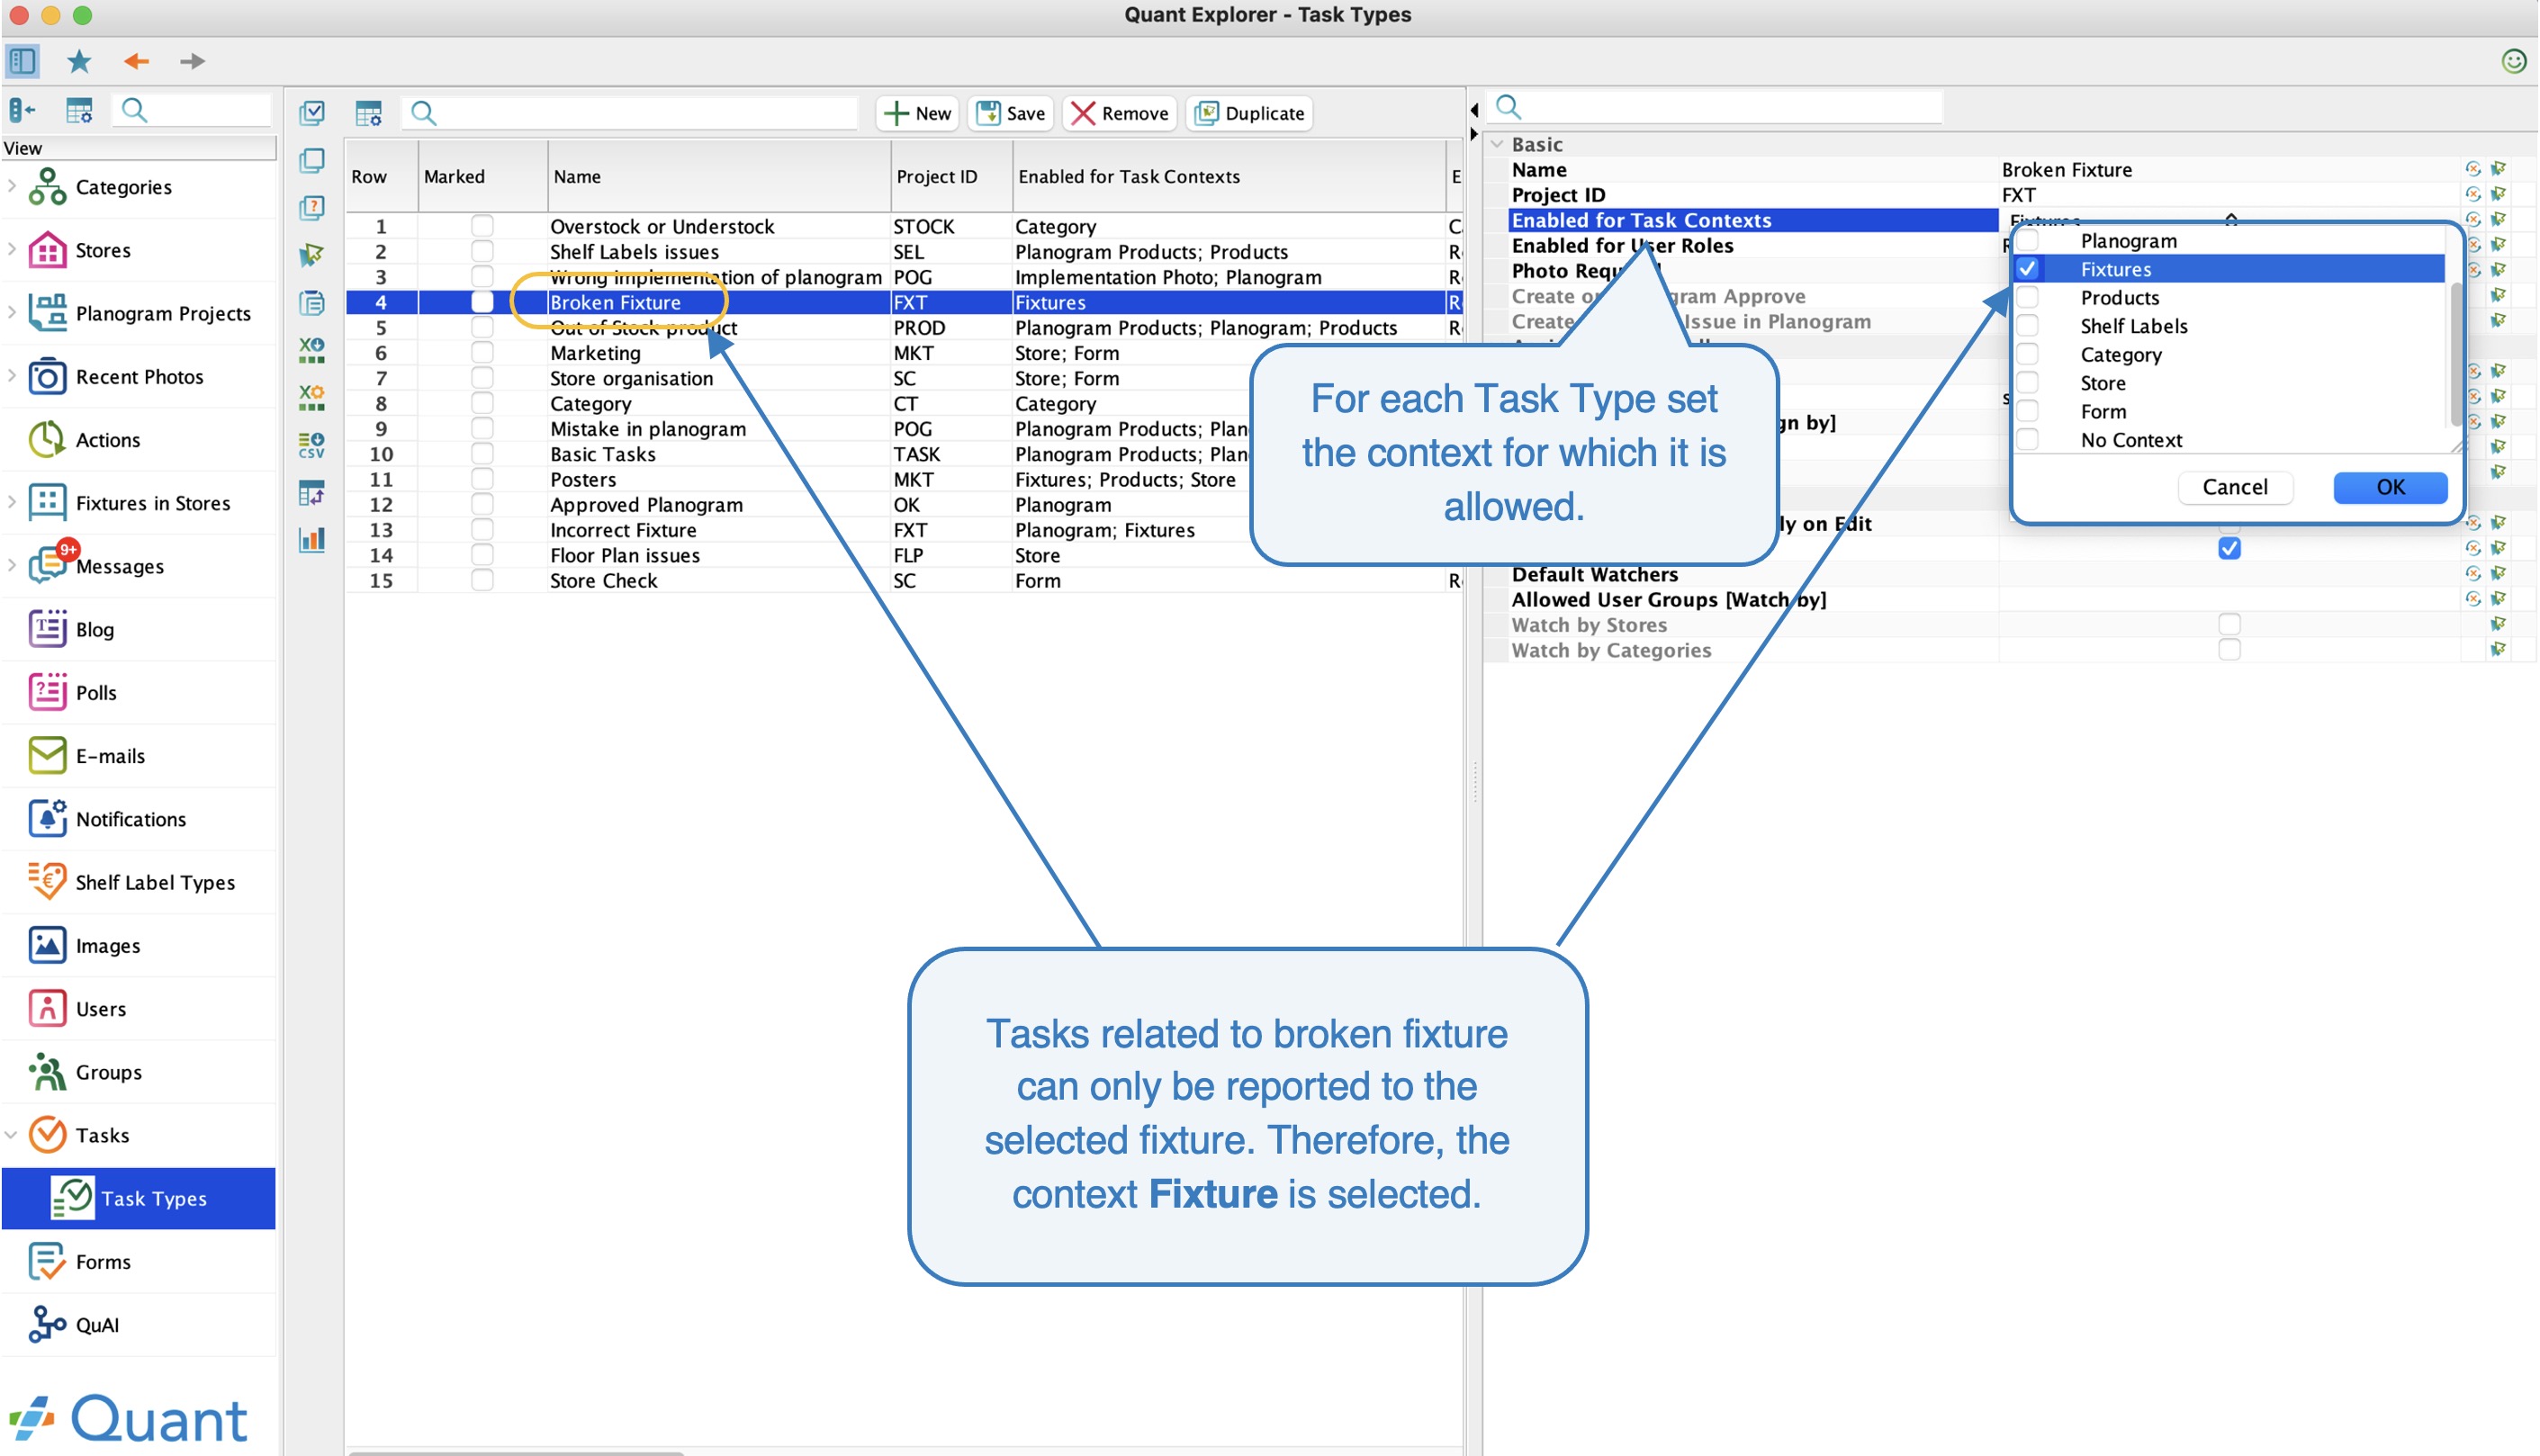The image size is (2540, 1456).
Task: Open Shelf Label Types
Action: [x=155, y=882]
